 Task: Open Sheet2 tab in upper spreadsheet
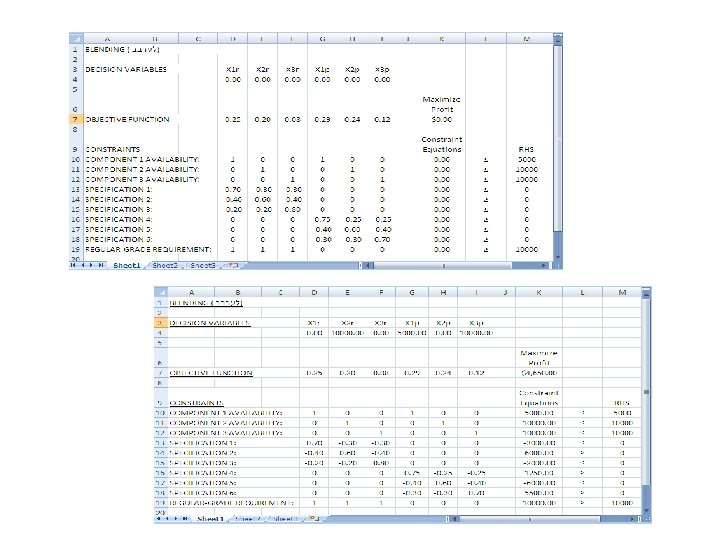pos(165,265)
